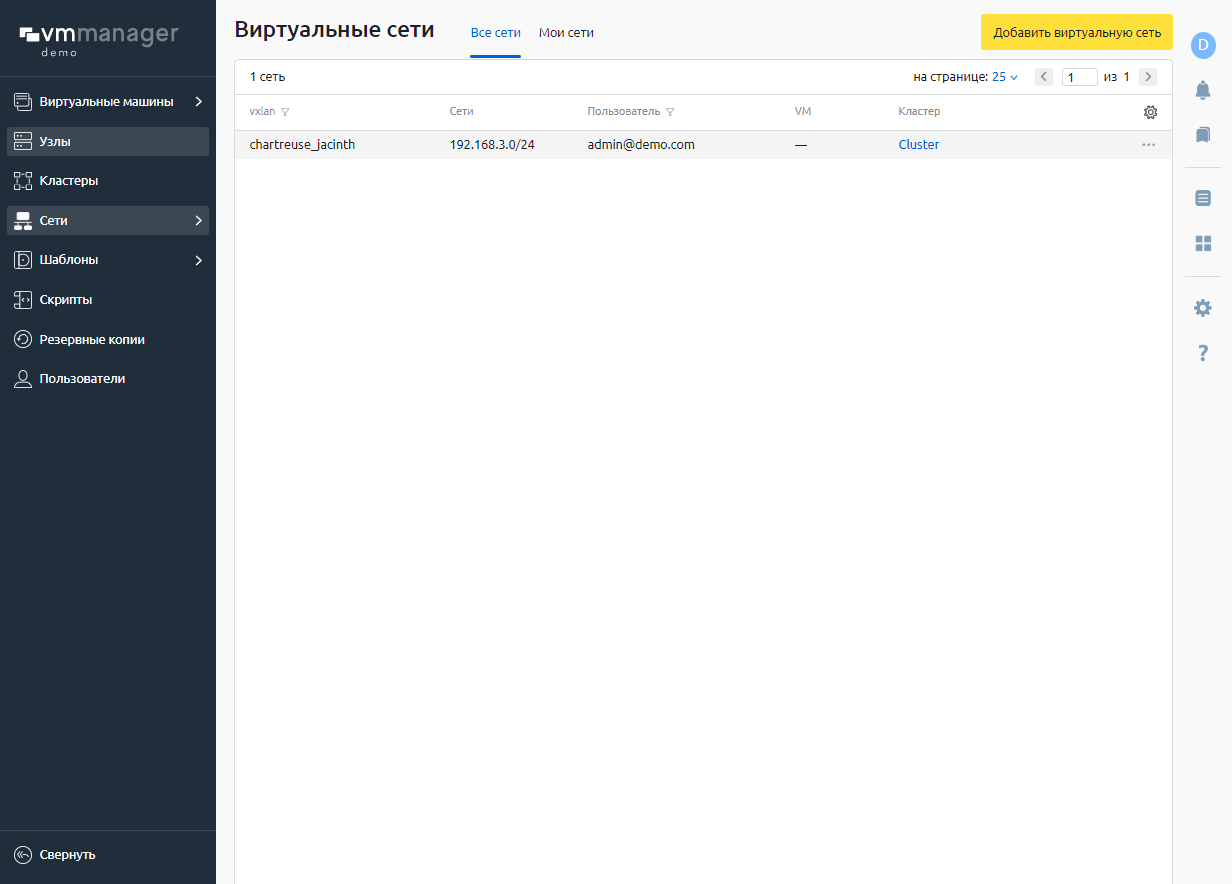Viewport: 1232px width, 884px height.
Task: Expand Виртуальные машины submenu arrow
Action: pos(198,102)
